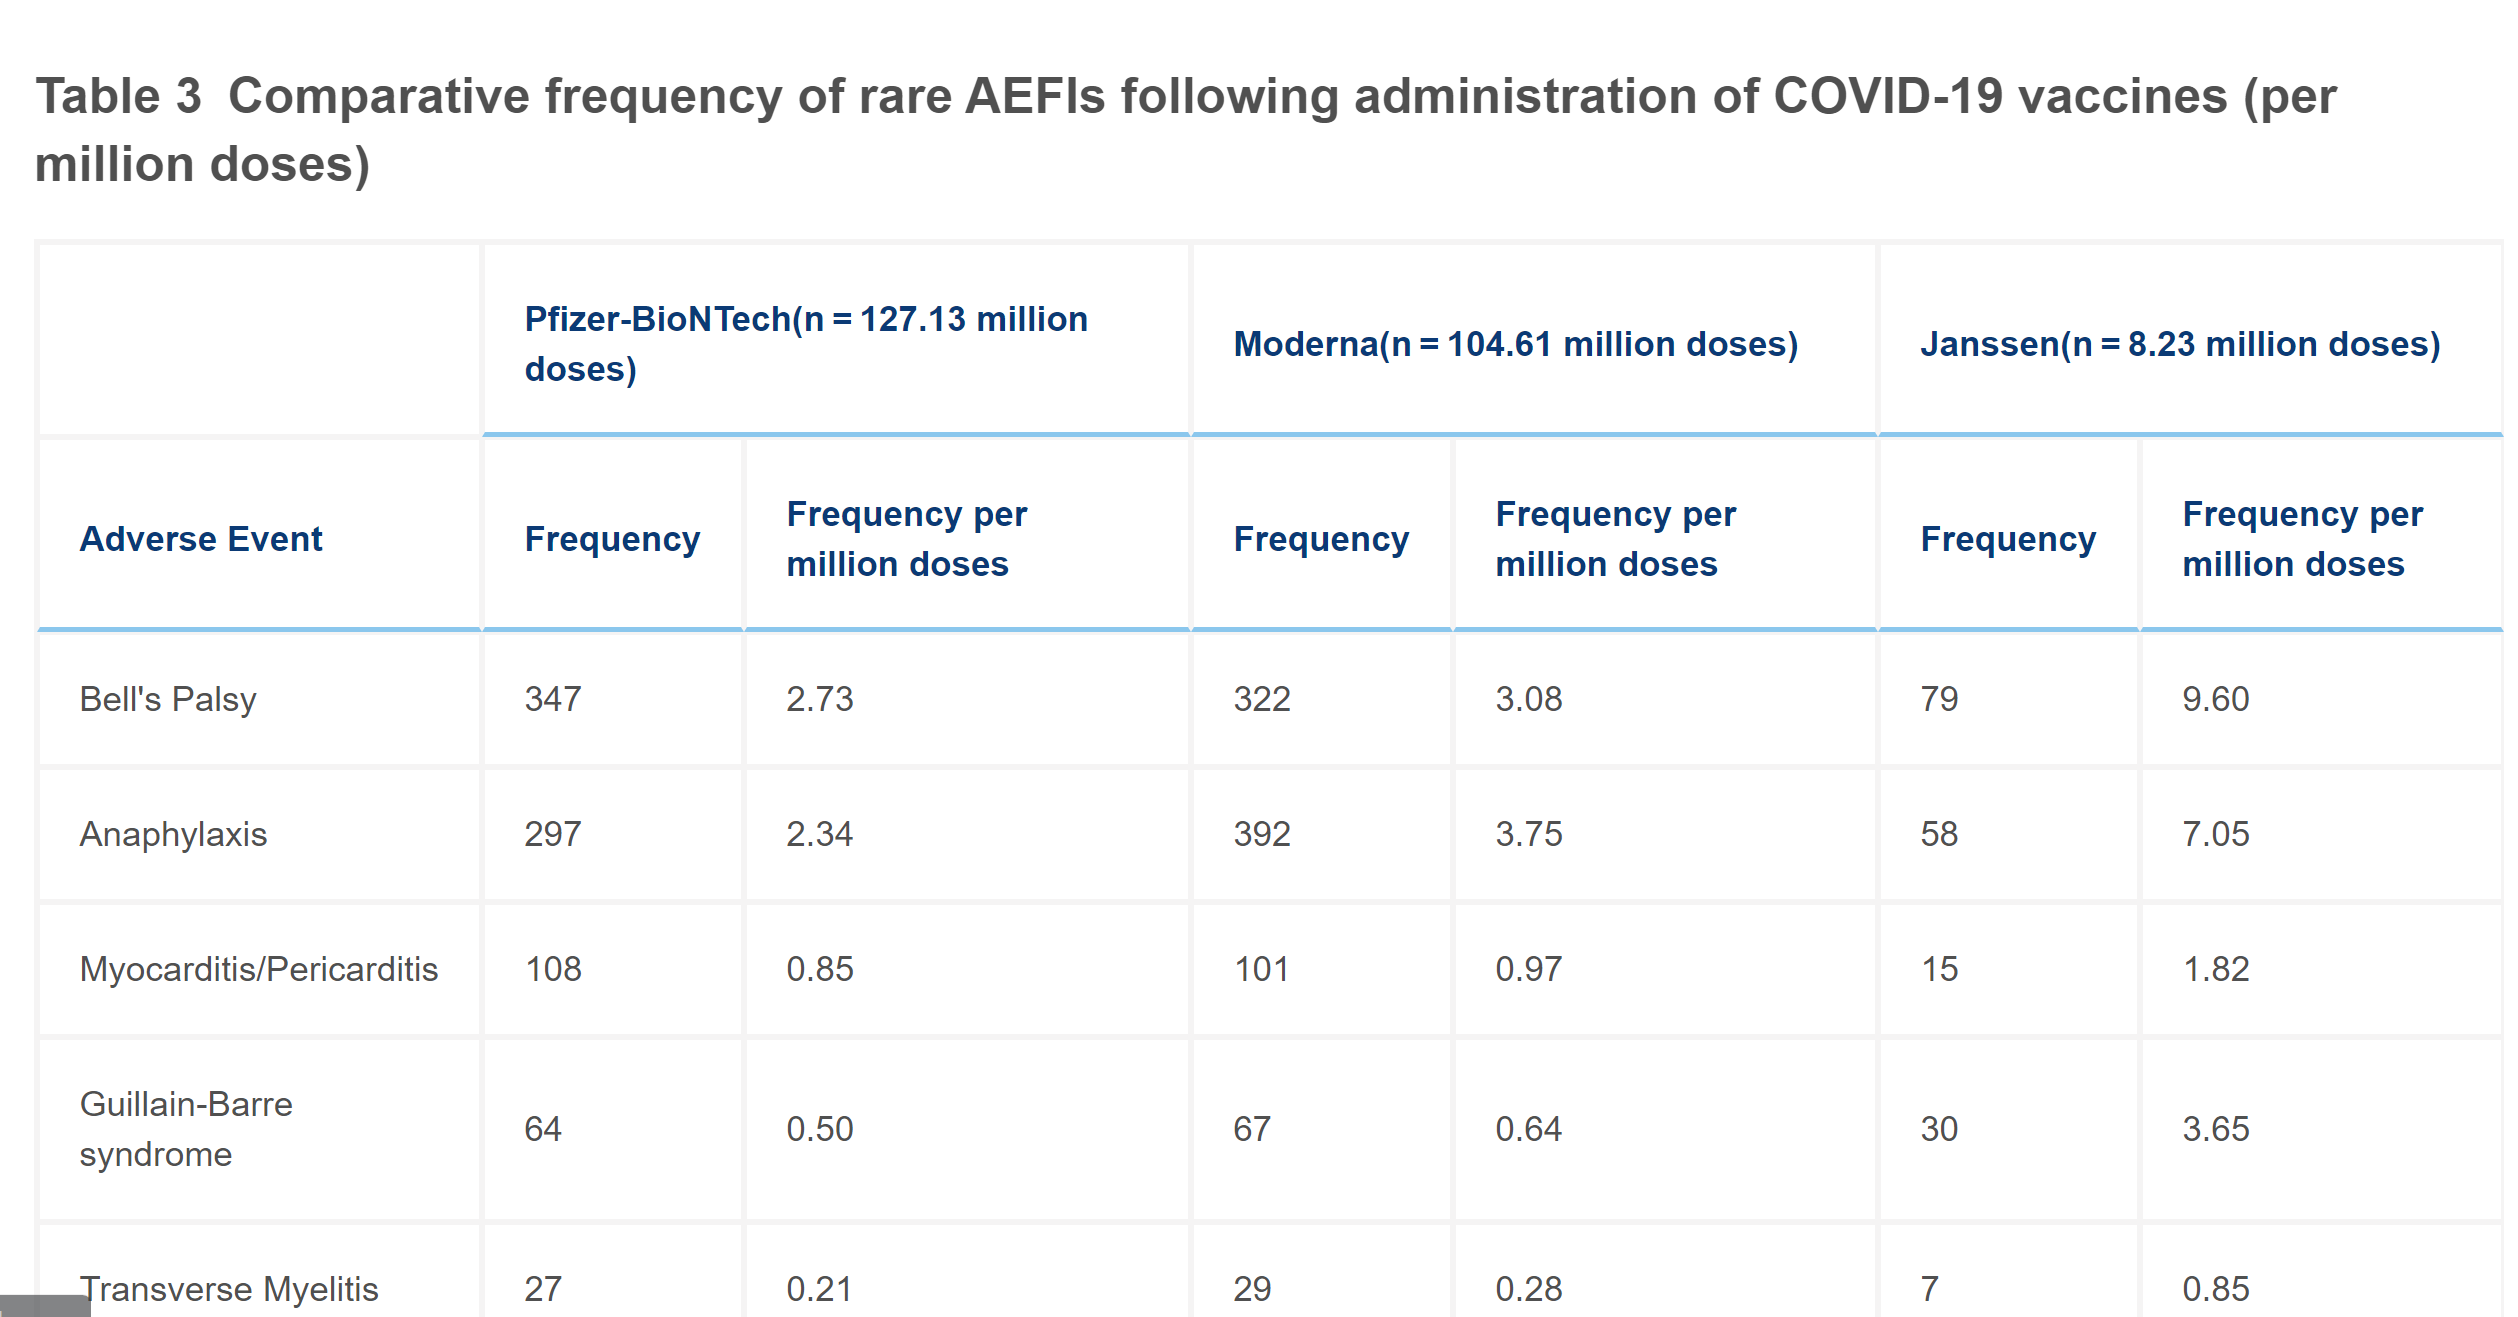
Task: Click Janssen Guillain-Barre rate 3.65
Action: (x=2216, y=1129)
